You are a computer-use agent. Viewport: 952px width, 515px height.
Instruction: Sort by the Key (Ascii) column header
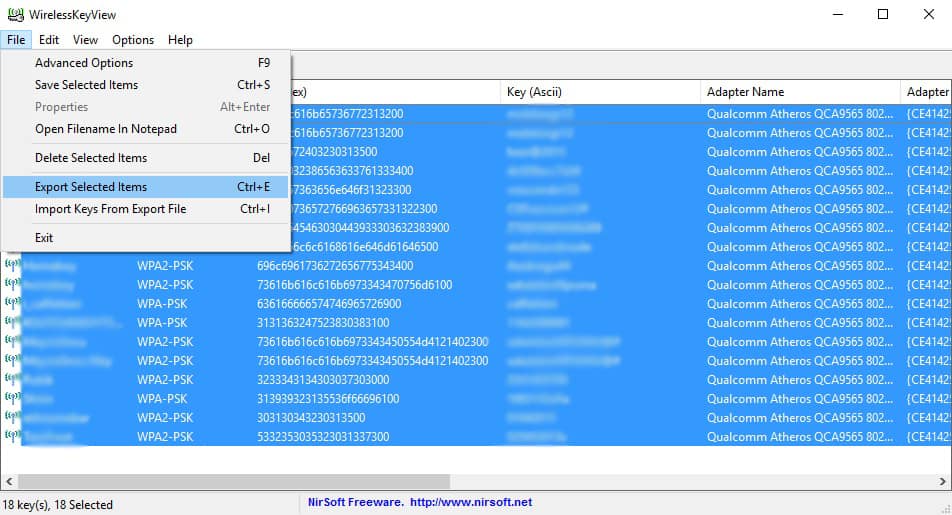point(600,92)
